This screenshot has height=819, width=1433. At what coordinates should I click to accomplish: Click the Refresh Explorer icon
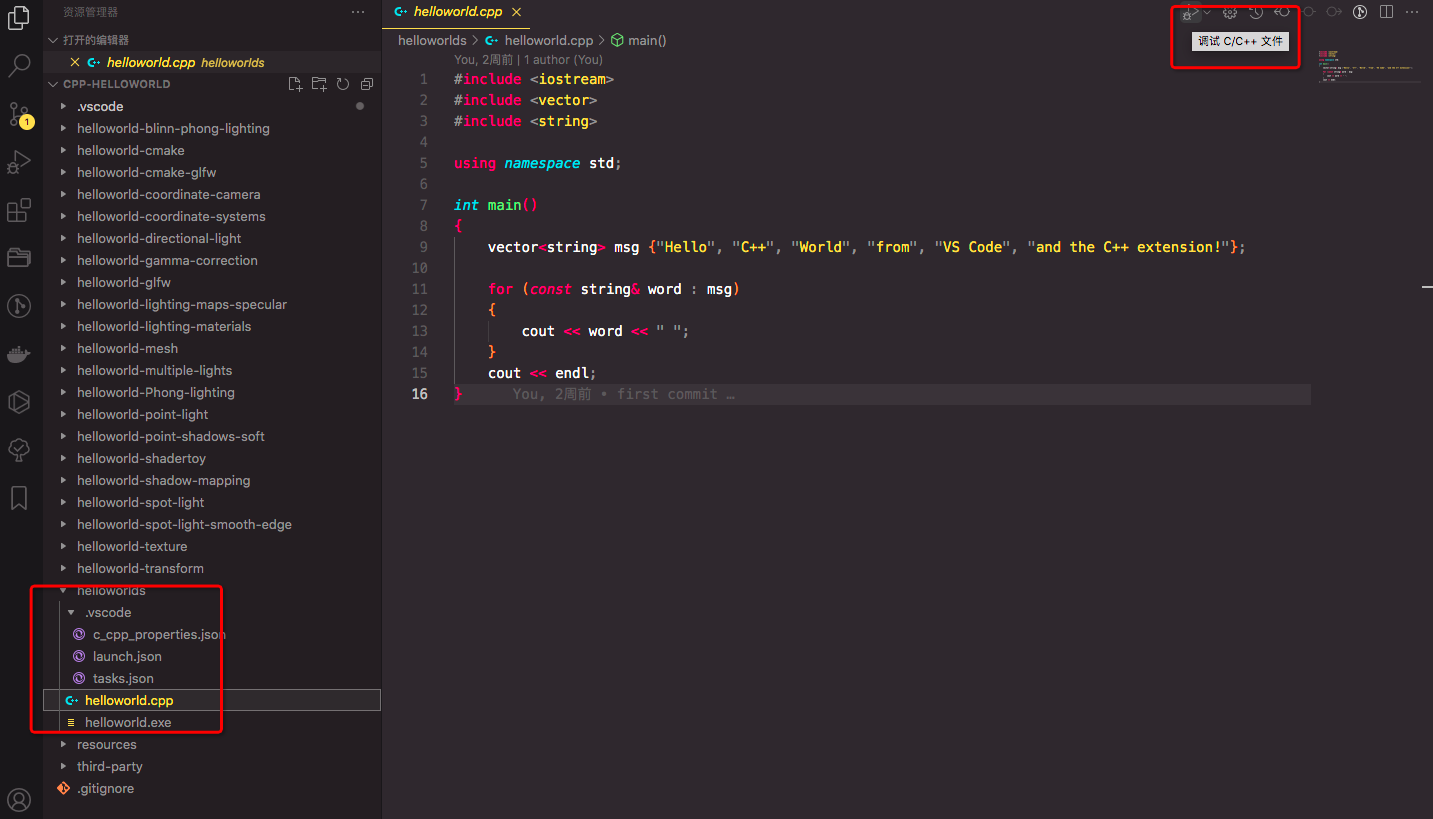343,84
